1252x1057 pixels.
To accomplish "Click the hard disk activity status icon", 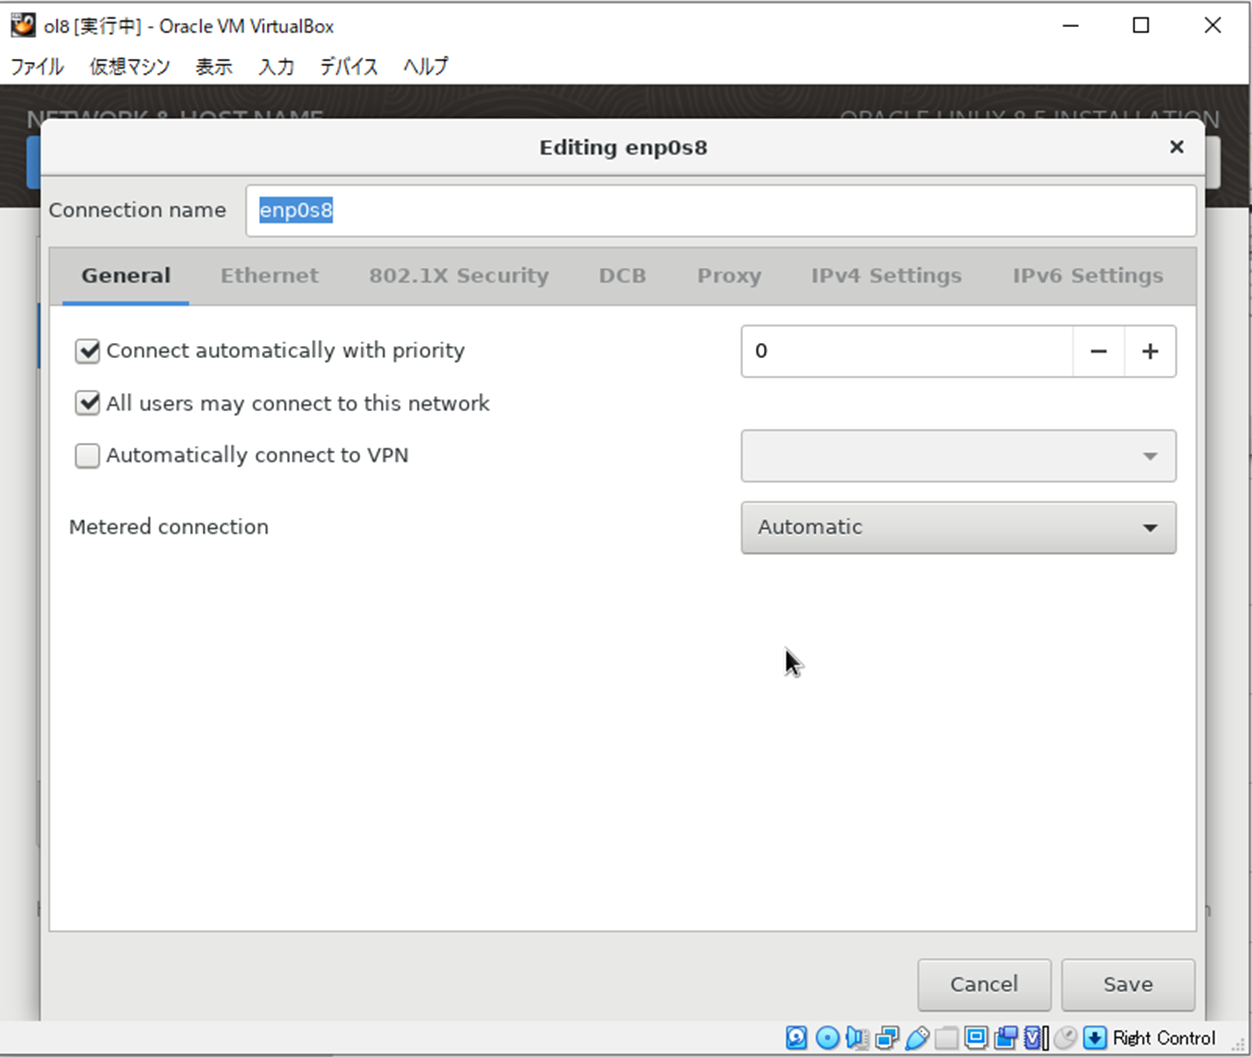I will [796, 1038].
